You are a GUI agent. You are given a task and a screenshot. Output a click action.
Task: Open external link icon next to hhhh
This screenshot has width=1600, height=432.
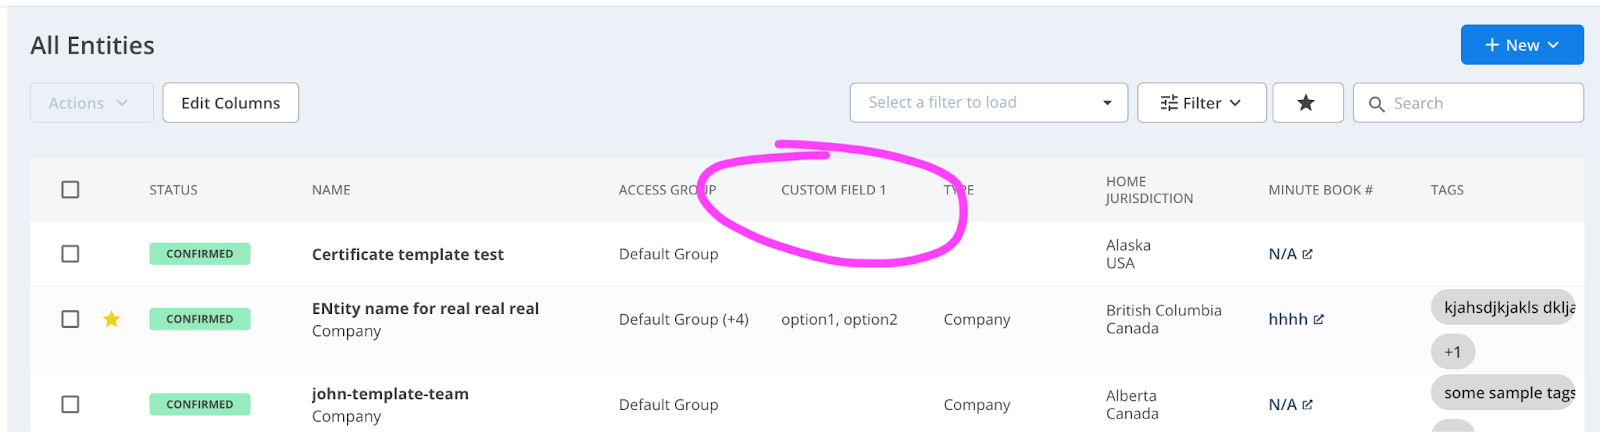pos(1319,319)
